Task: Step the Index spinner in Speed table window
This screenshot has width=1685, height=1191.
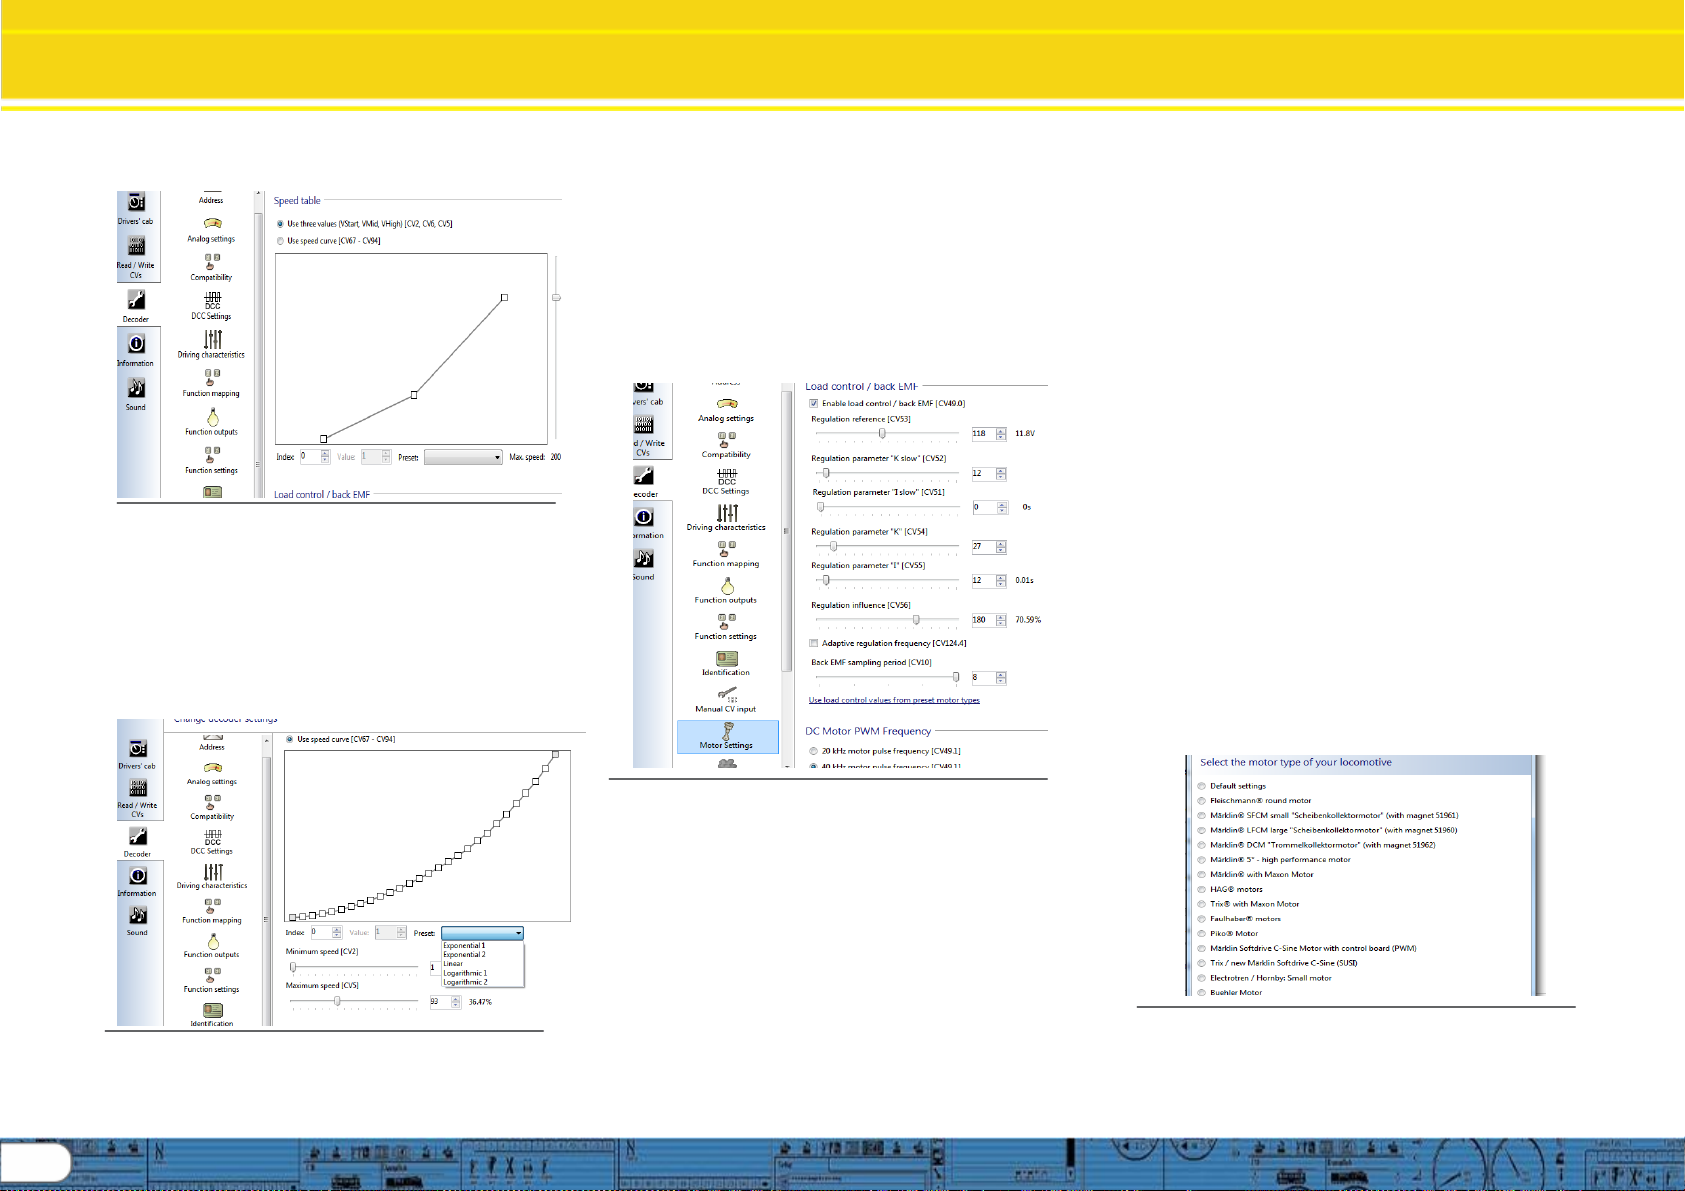Action: (325, 457)
